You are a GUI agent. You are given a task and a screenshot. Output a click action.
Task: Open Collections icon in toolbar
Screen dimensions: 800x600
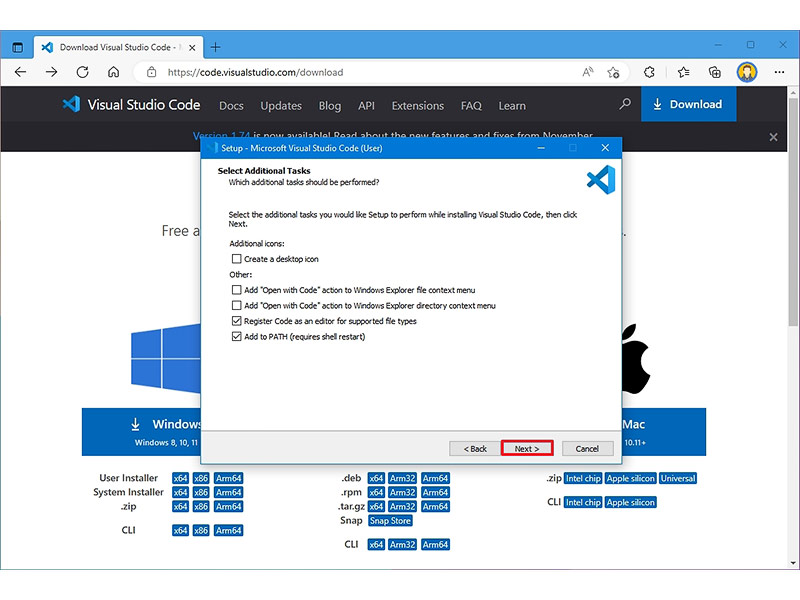715,72
